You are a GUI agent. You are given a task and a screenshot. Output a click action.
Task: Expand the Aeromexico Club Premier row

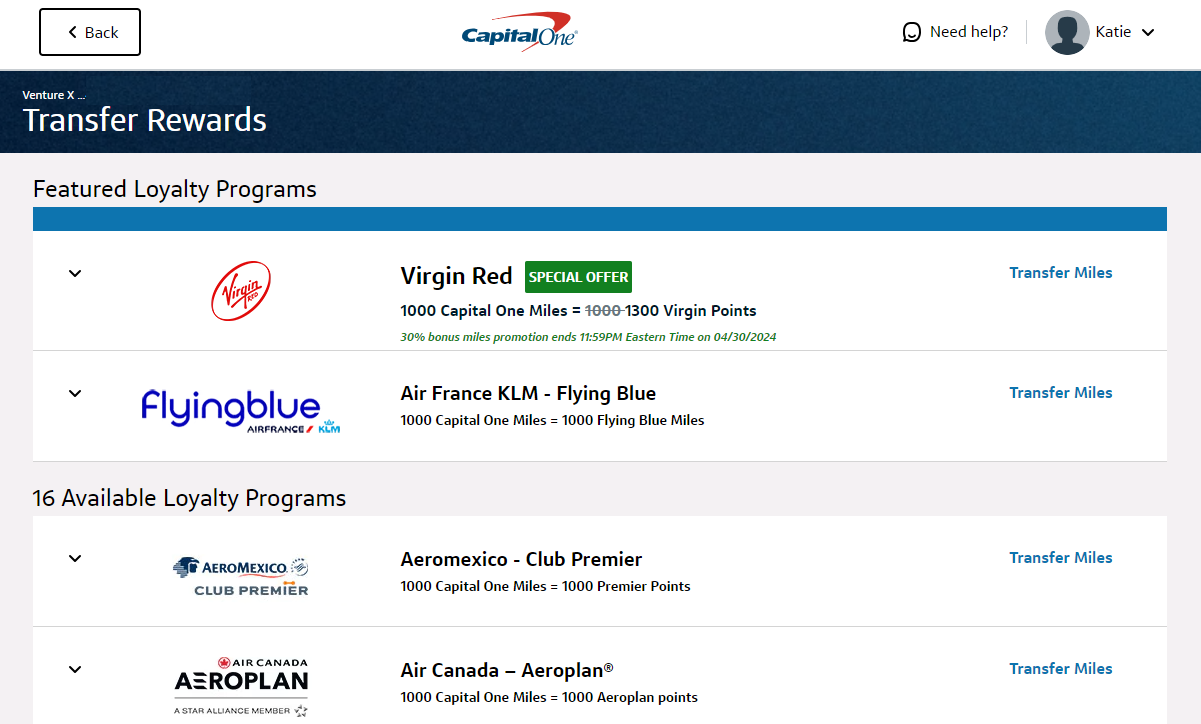74,558
